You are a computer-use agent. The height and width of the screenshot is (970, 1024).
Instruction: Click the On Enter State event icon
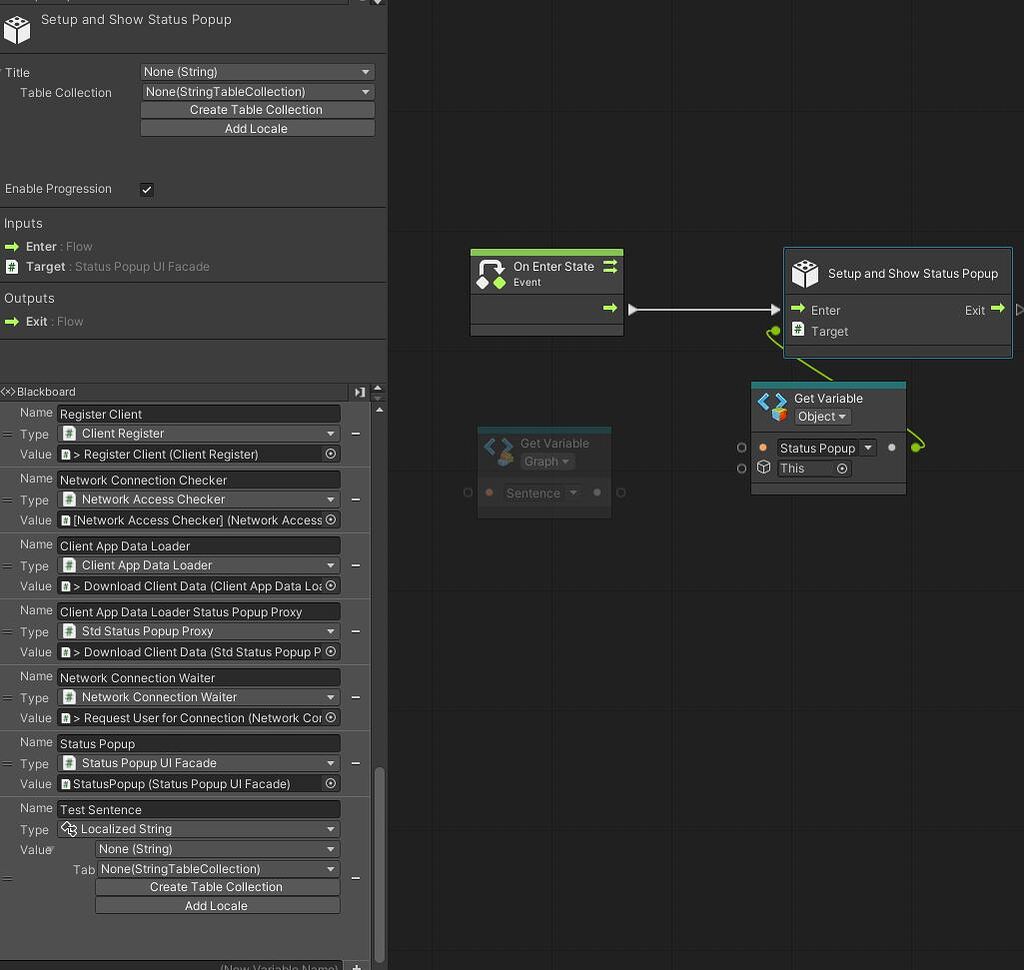[x=492, y=268]
